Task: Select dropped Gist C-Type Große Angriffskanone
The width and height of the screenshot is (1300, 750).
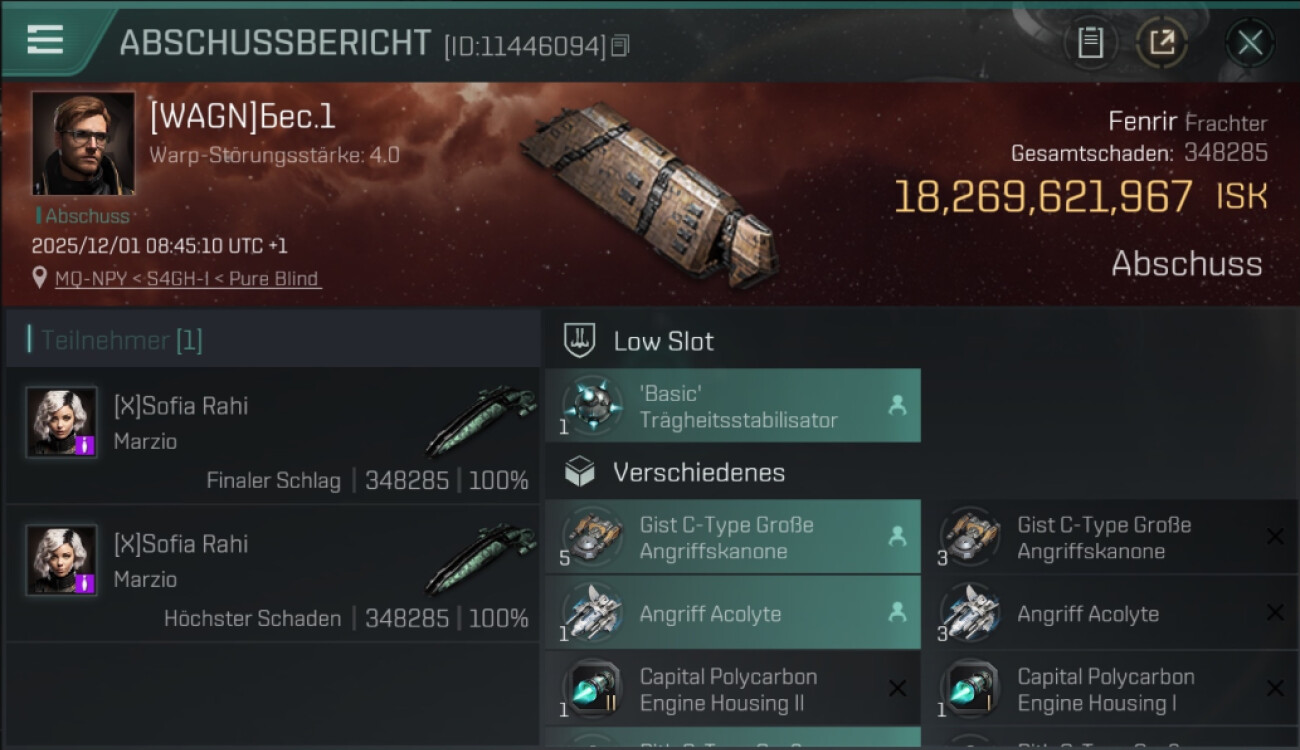Action: pyautogui.click(x=730, y=538)
